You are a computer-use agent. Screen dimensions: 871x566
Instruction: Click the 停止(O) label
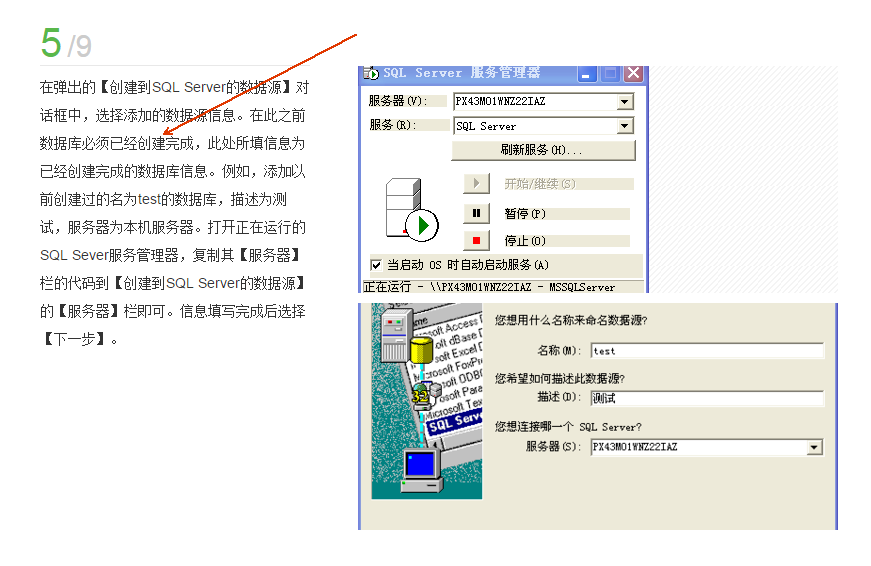pyautogui.click(x=525, y=241)
